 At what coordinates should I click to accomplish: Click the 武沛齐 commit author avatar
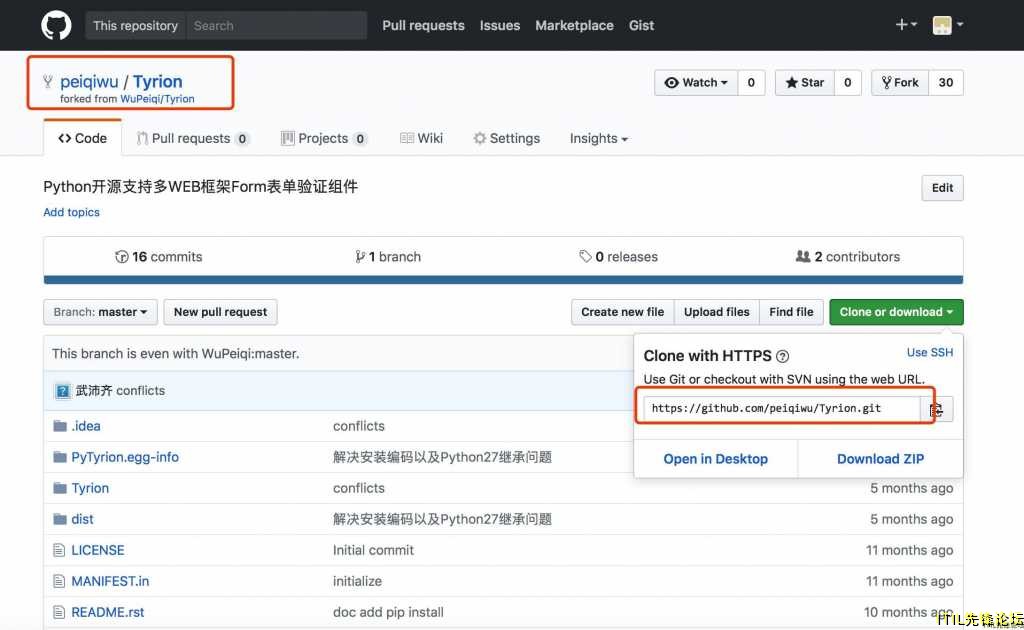click(x=63, y=391)
